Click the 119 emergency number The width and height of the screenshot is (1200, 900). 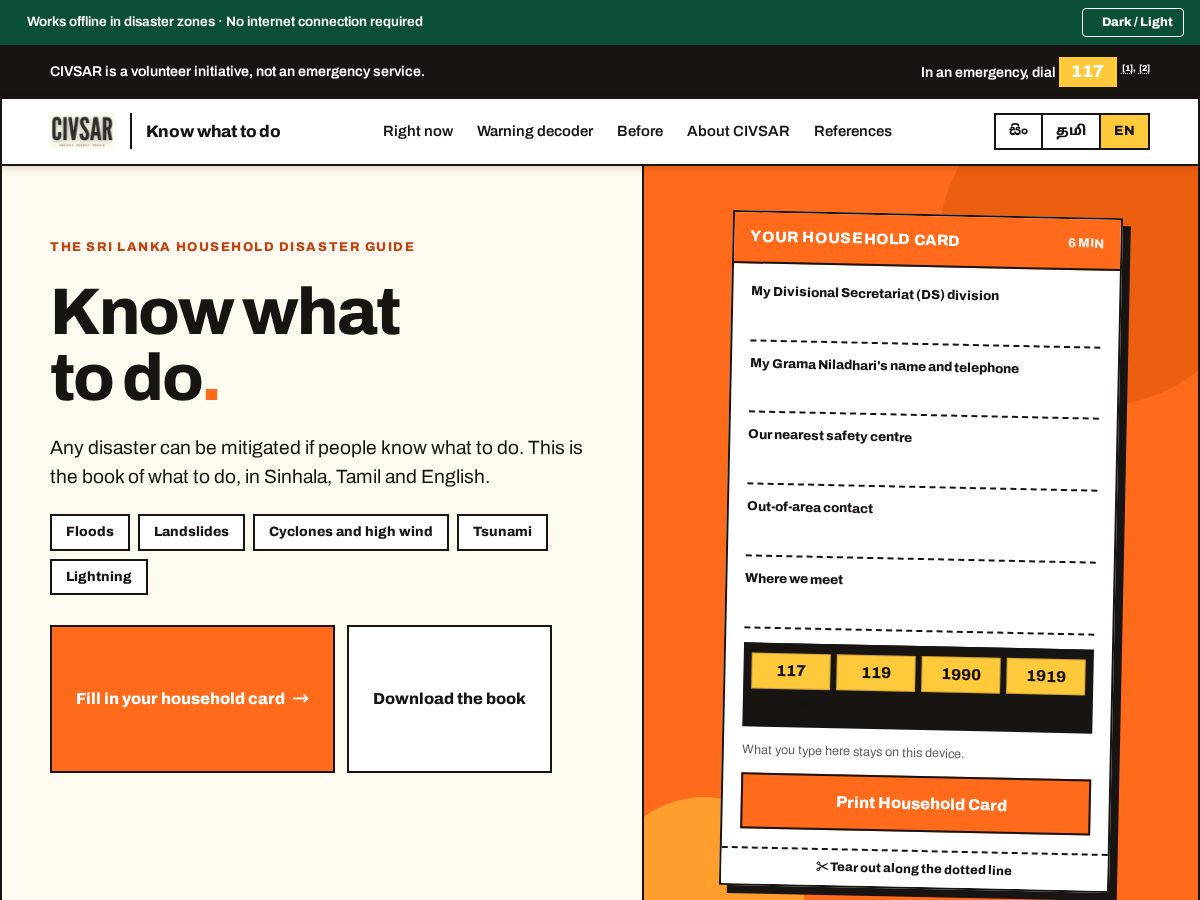pos(876,673)
